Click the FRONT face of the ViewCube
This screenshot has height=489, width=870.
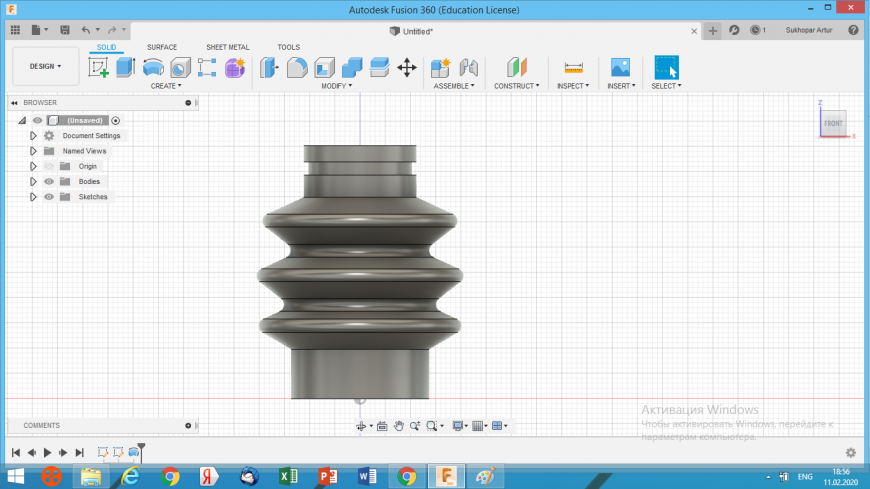tap(833, 123)
